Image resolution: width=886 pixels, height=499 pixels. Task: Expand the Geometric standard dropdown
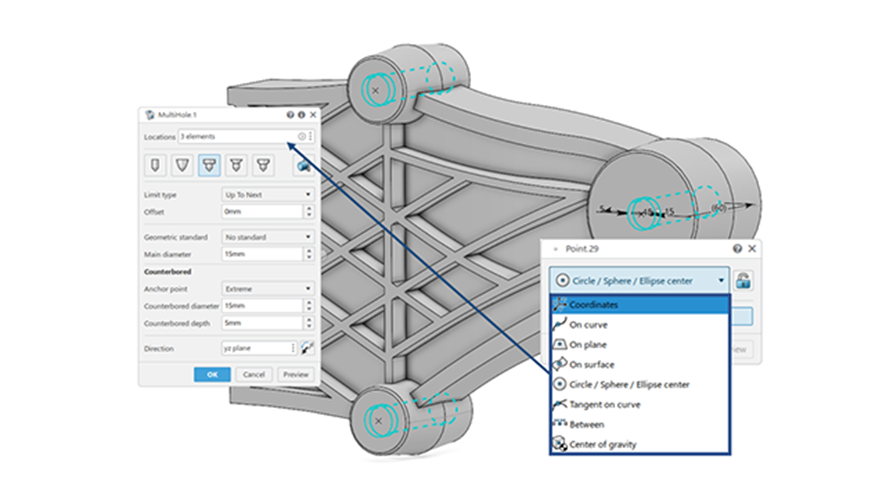point(267,237)
